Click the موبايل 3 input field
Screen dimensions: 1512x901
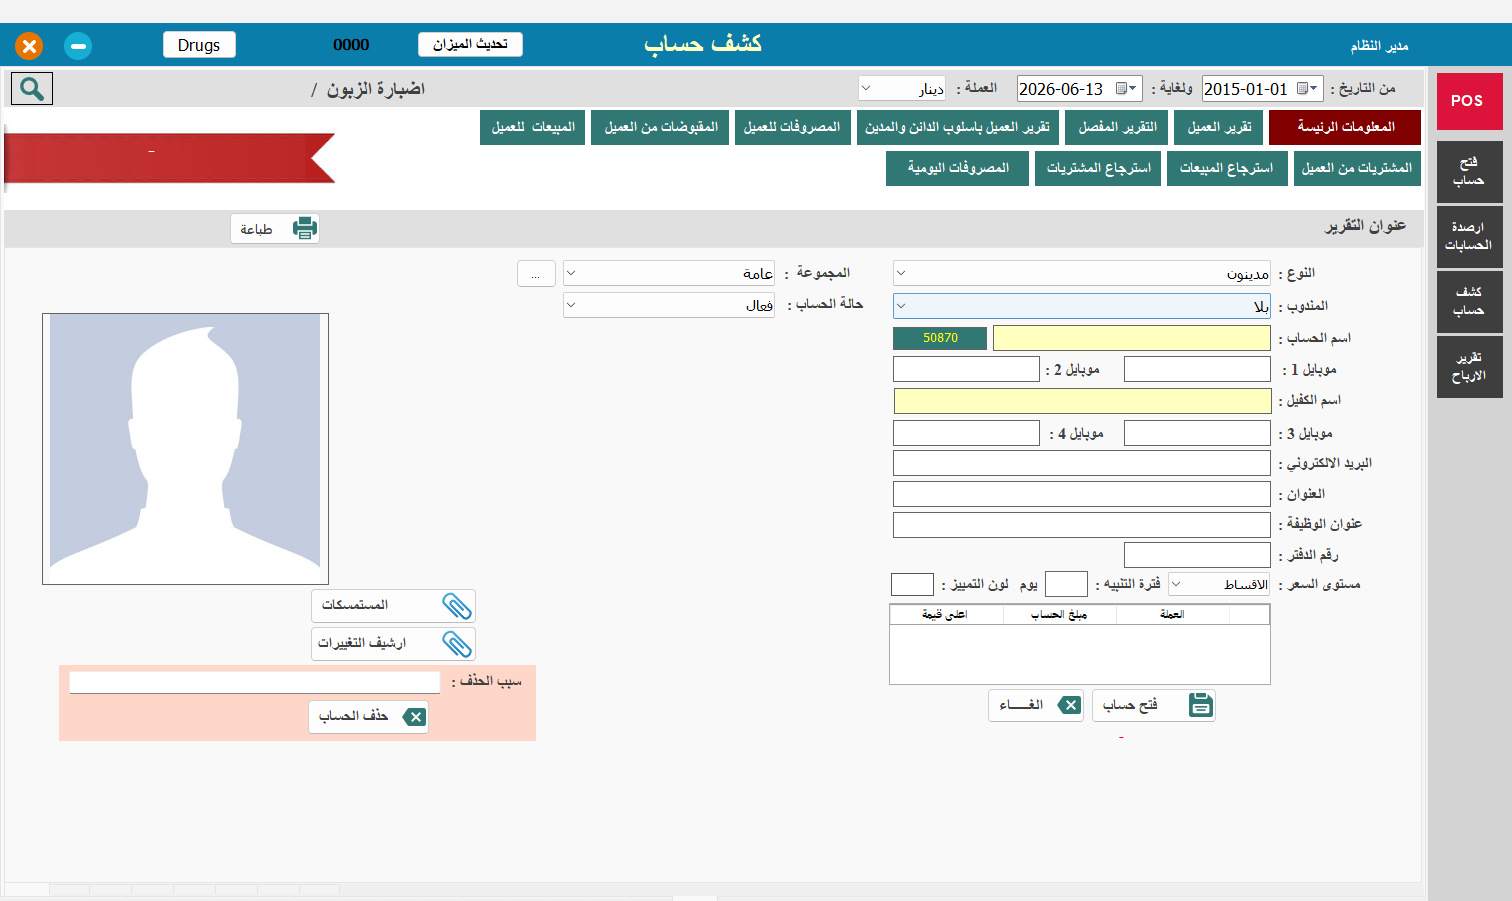point(1197,433)
